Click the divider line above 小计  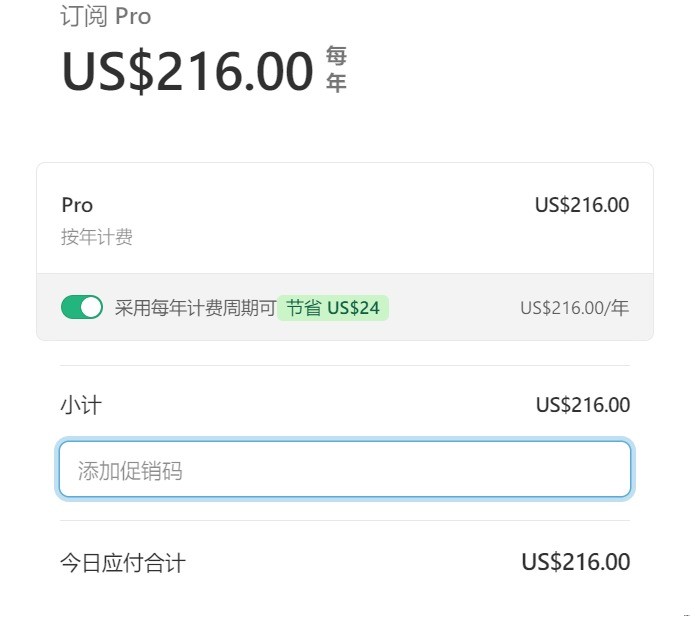coord(345,365)
